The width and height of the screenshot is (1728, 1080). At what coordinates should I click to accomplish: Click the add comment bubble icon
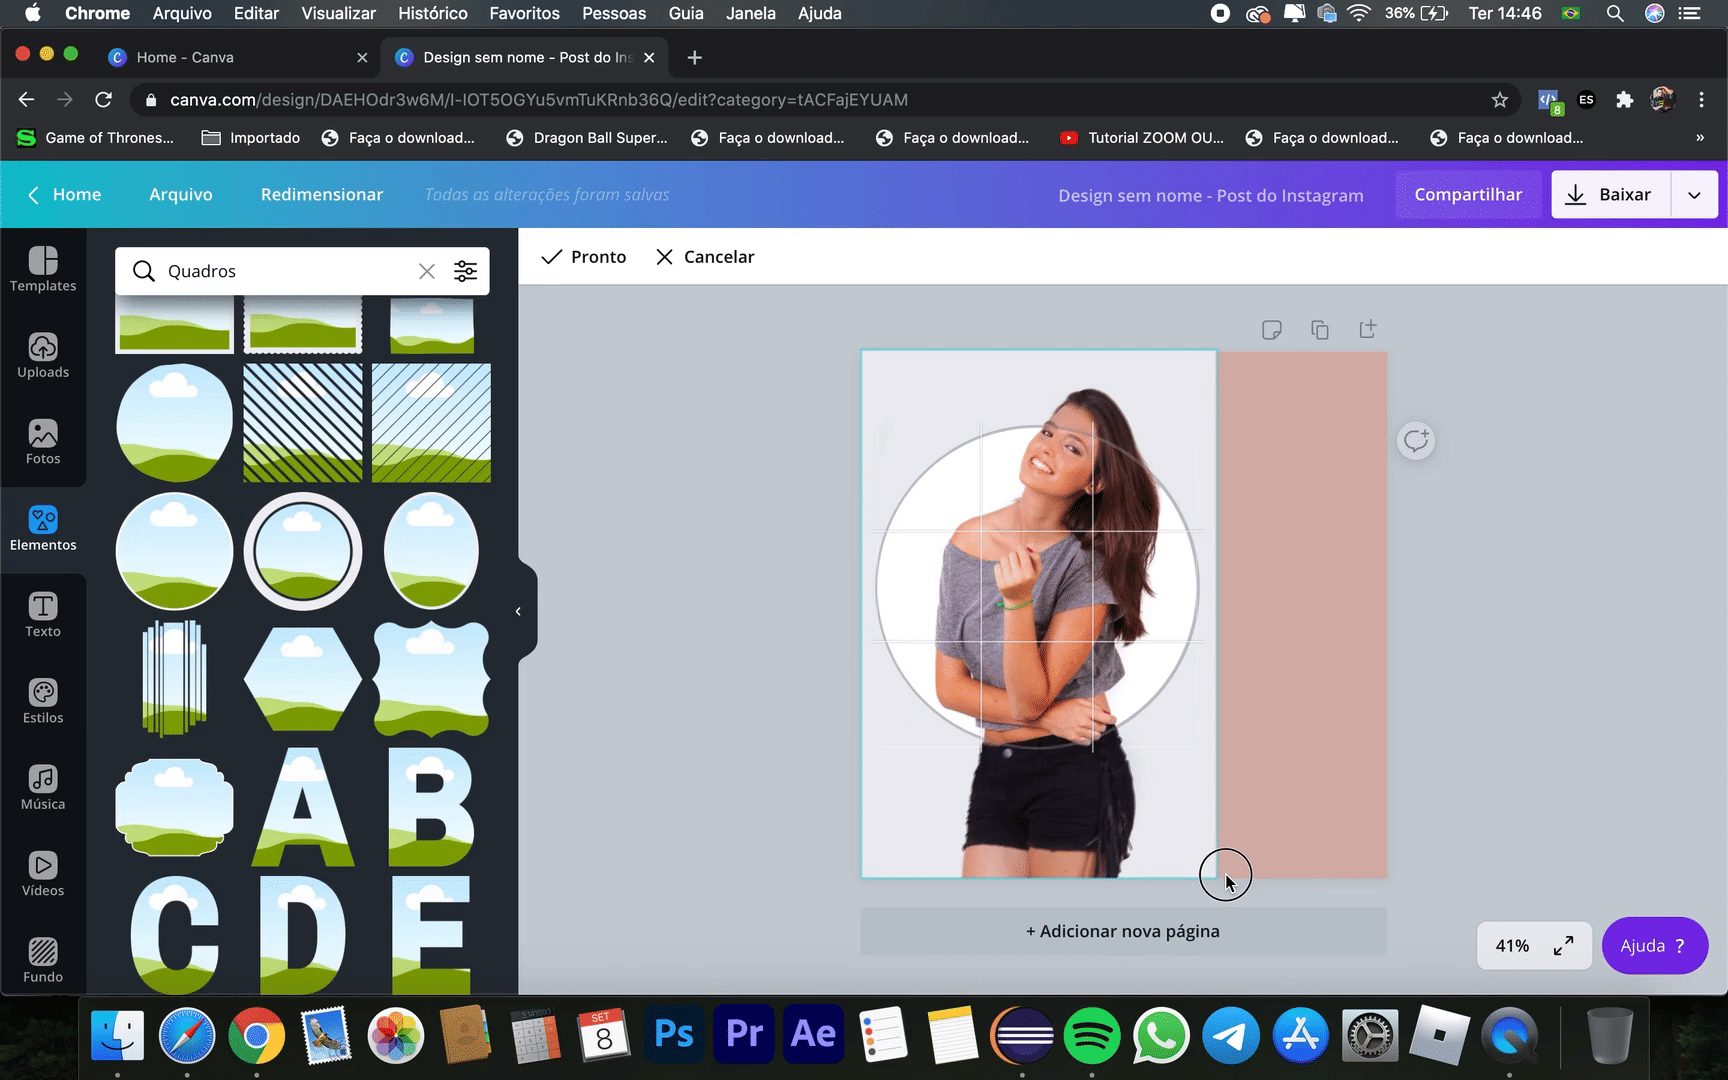pyautogui.click(x=1415, y=441)
